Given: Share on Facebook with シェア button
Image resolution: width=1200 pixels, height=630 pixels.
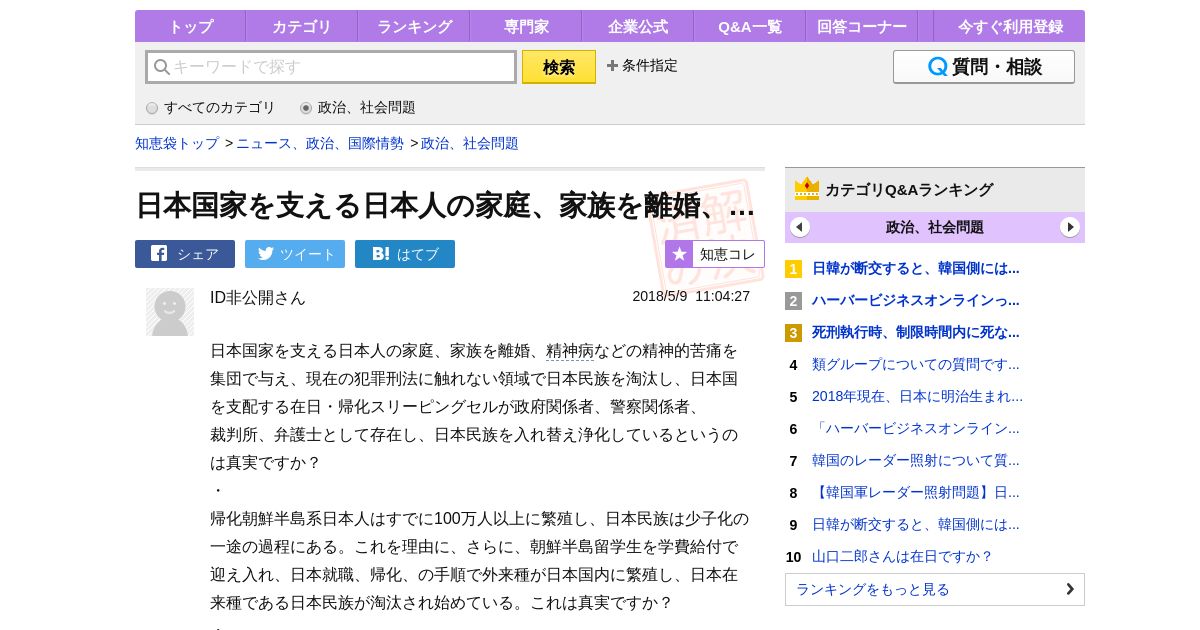Looking at the screenshot, I should click(185, 254).
